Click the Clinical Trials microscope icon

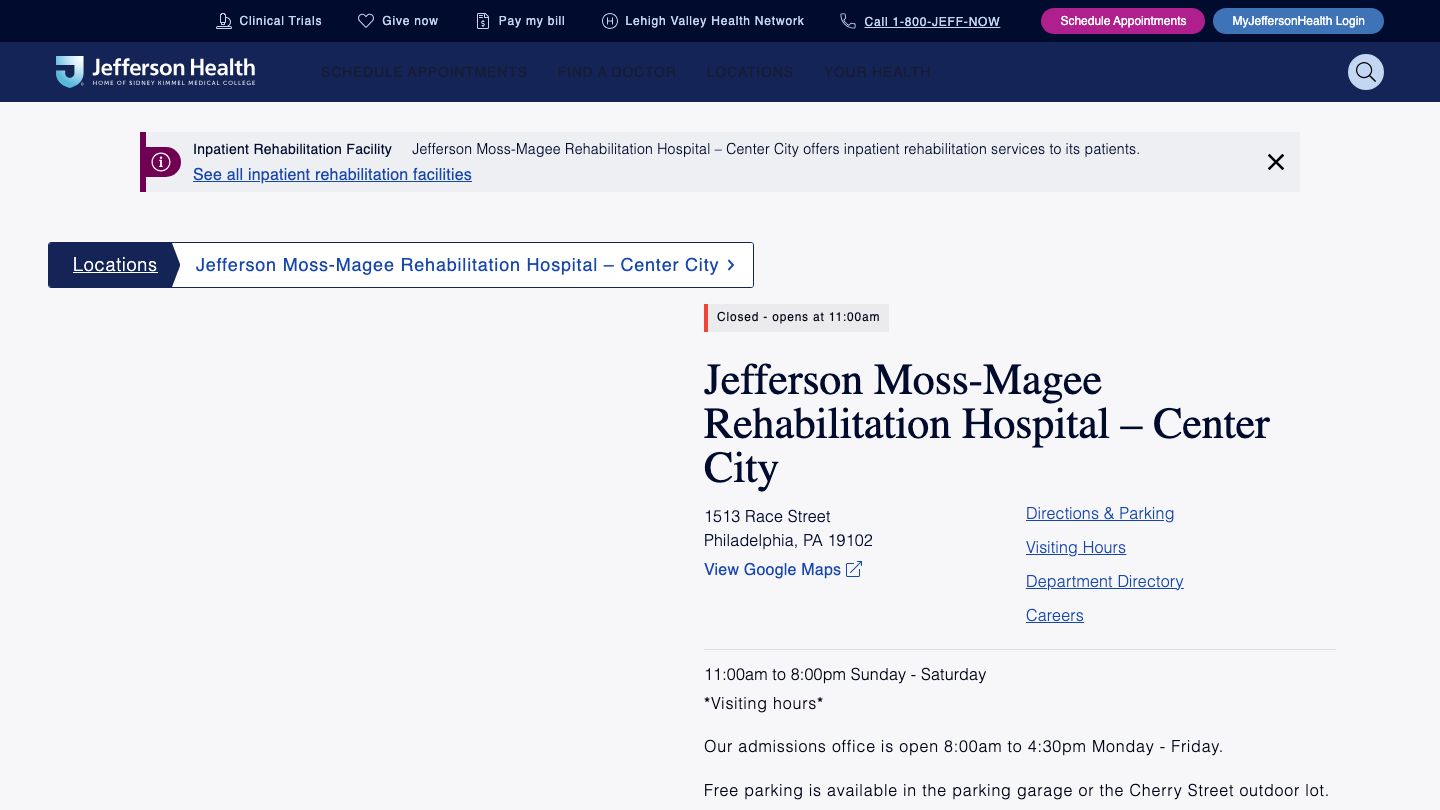(222, 21)
